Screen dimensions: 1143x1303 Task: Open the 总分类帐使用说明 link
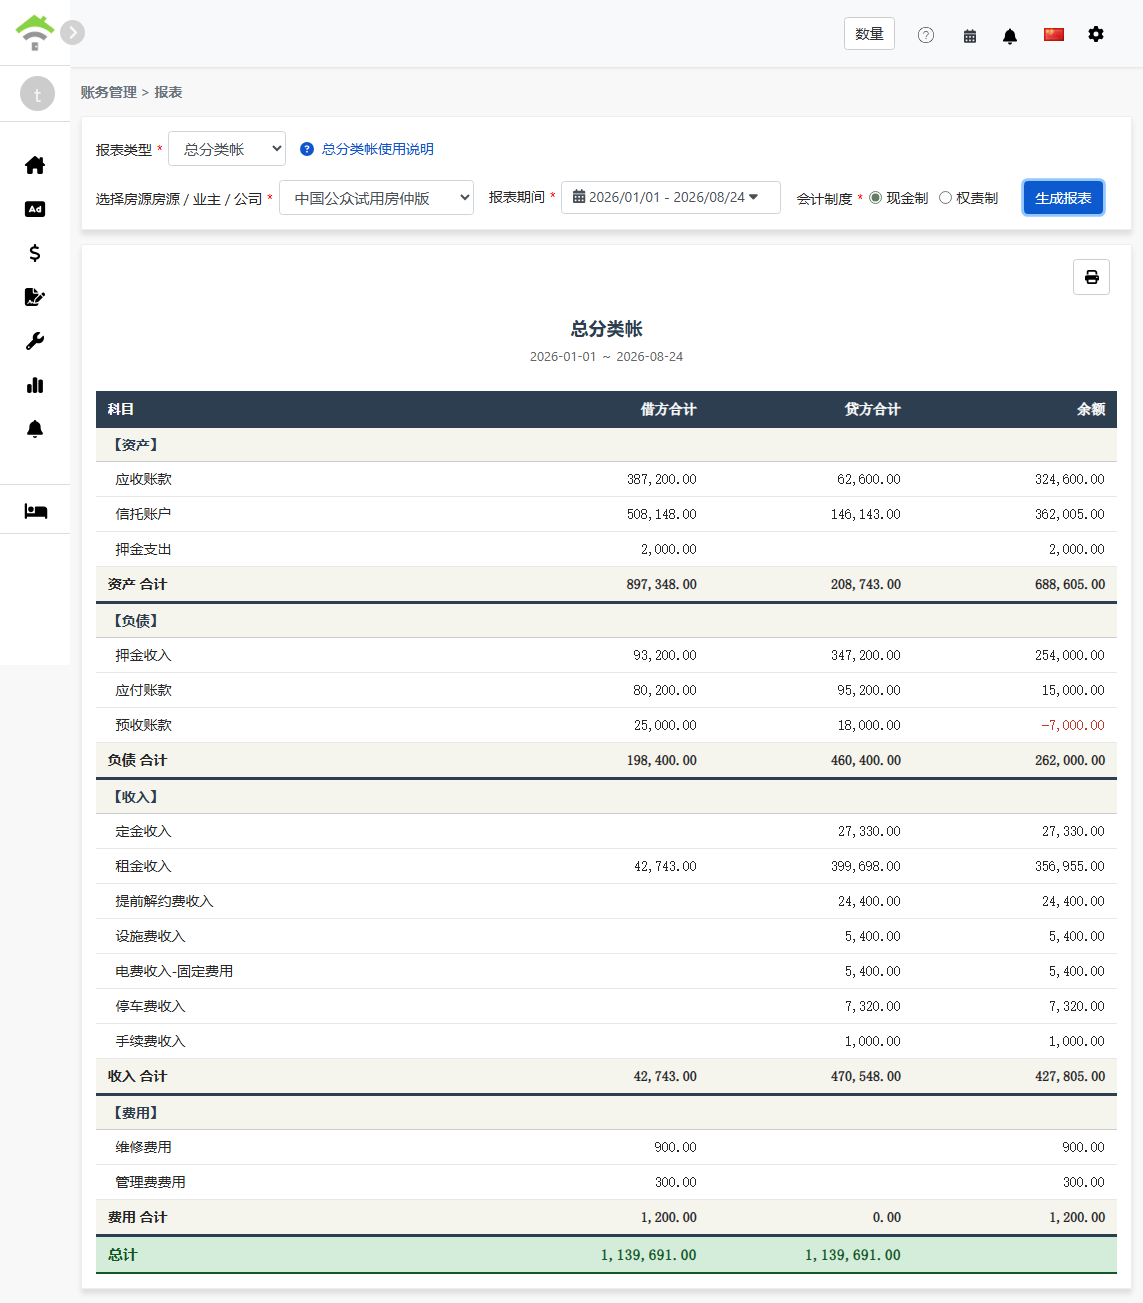click(x=377, y=149)
